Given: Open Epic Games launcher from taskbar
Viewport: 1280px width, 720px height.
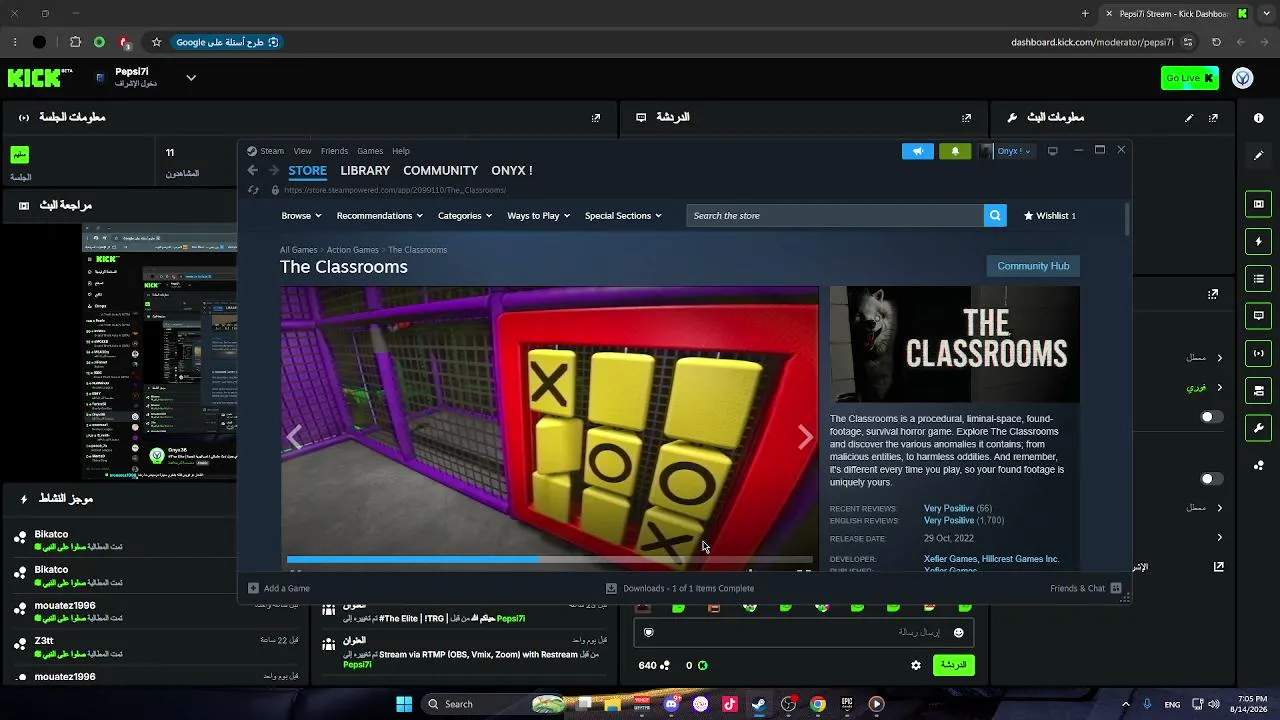Looking at the screenshot, I should tap(847, 704).
